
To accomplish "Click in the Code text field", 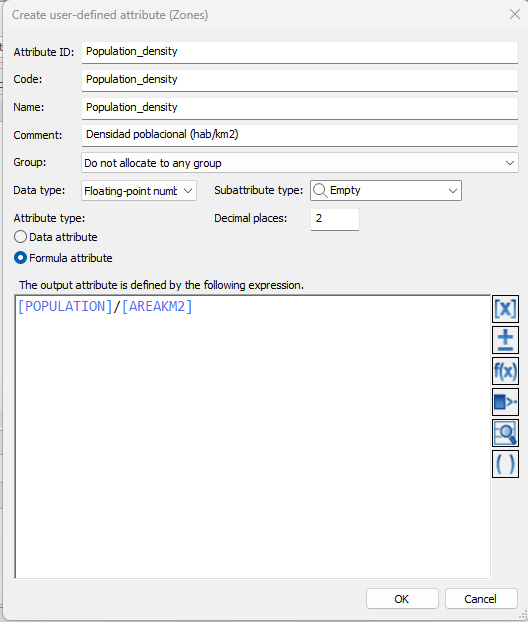I will 300,80.
